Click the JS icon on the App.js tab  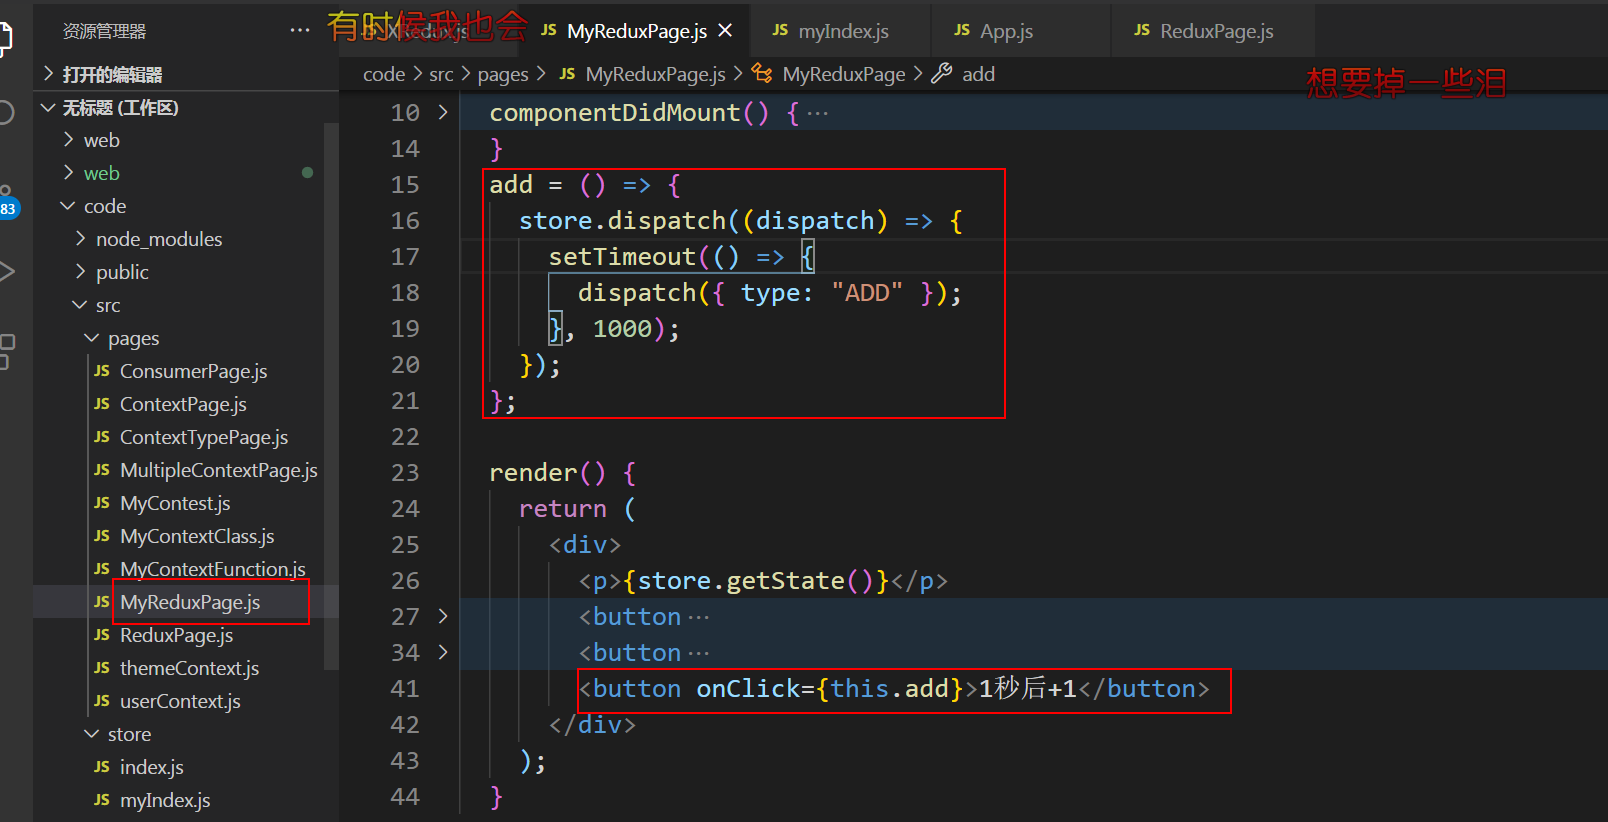click(962, 31)
